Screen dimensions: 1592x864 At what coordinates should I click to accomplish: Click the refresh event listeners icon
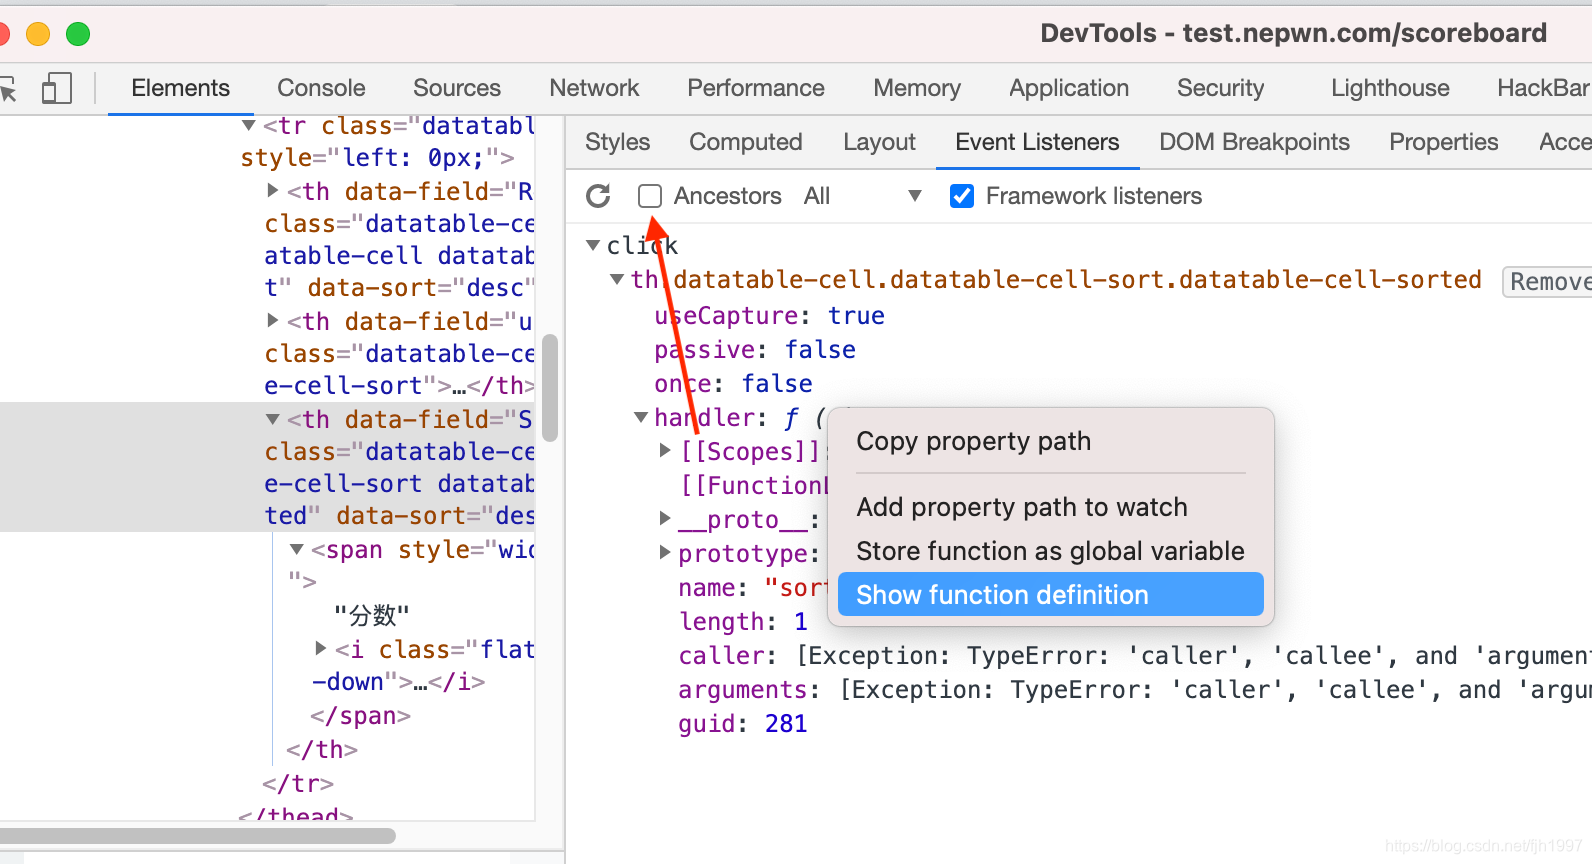[x=598, y=196]
